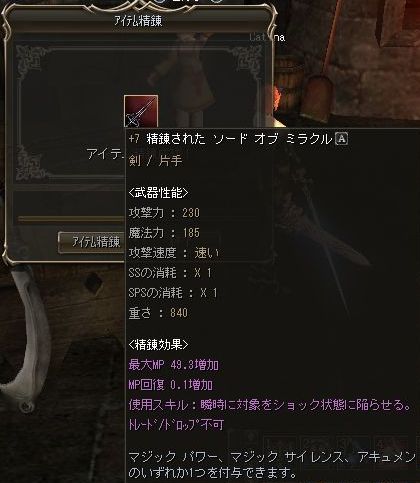Image resolution: width=420 pixels, height=483 pixels.
Task: Click the top-left ornate corner of refine panel
Action: tap(30, 60)
